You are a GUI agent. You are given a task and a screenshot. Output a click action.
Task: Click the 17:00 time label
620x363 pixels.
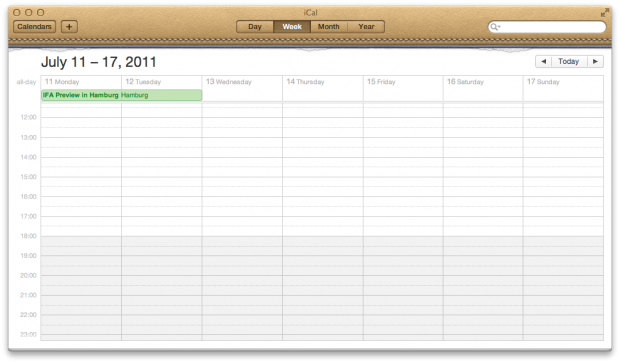(x=28, y=216)
